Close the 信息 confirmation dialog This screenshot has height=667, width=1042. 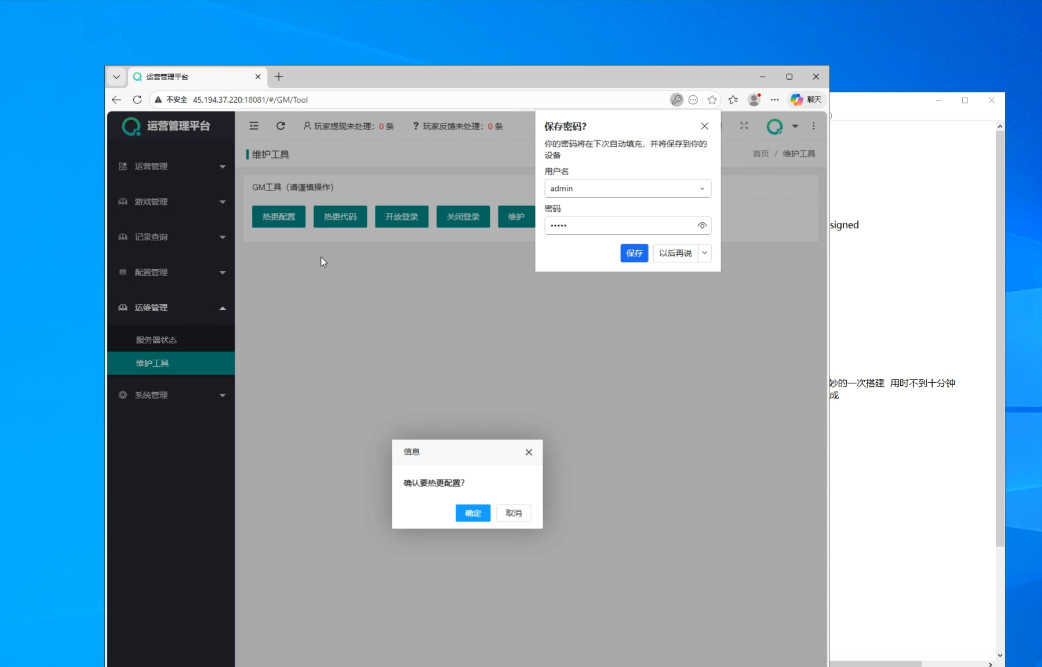click(x=529, y=452)
